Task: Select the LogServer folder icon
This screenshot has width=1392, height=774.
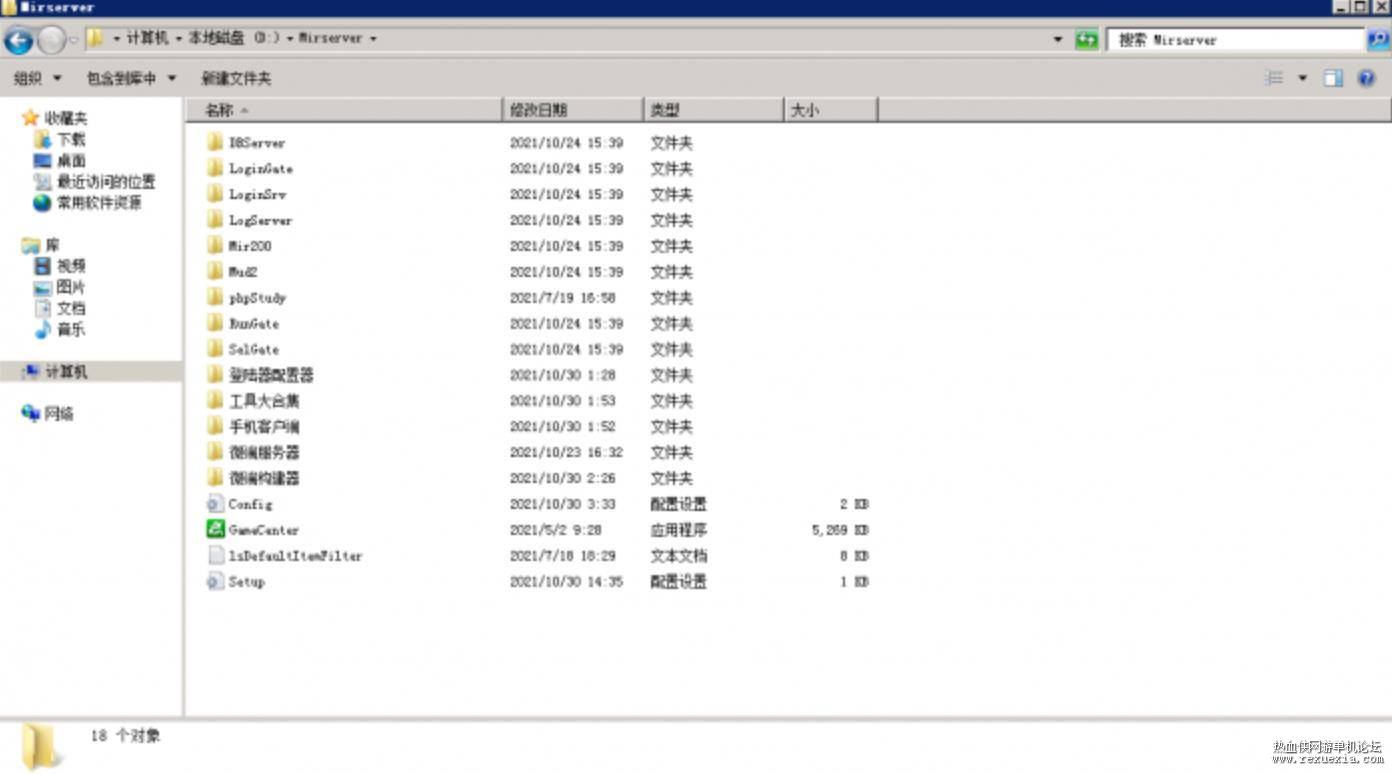Action: [215, 219]
